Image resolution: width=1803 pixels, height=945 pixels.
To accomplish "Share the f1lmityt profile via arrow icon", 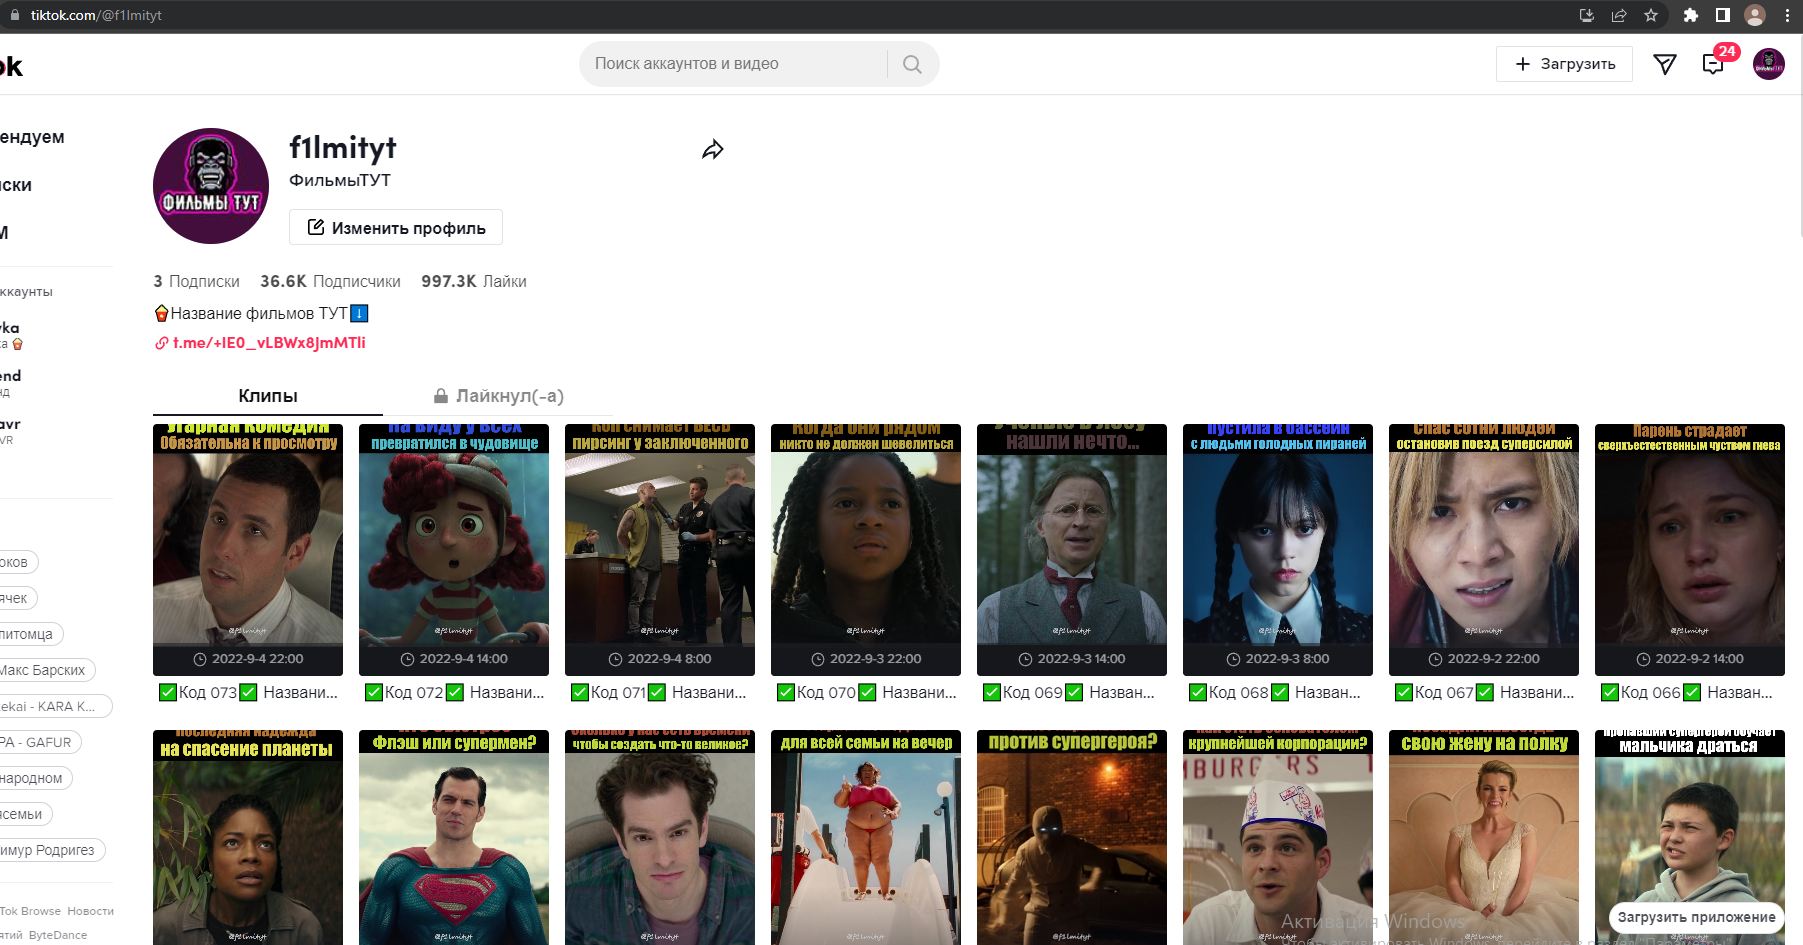I will coord(713,150).
